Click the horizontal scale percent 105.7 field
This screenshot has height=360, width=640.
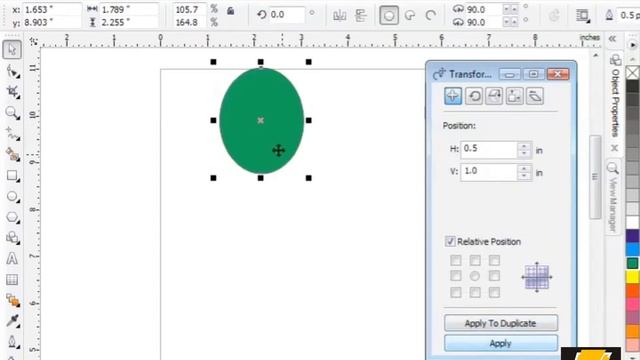[190, 9]
